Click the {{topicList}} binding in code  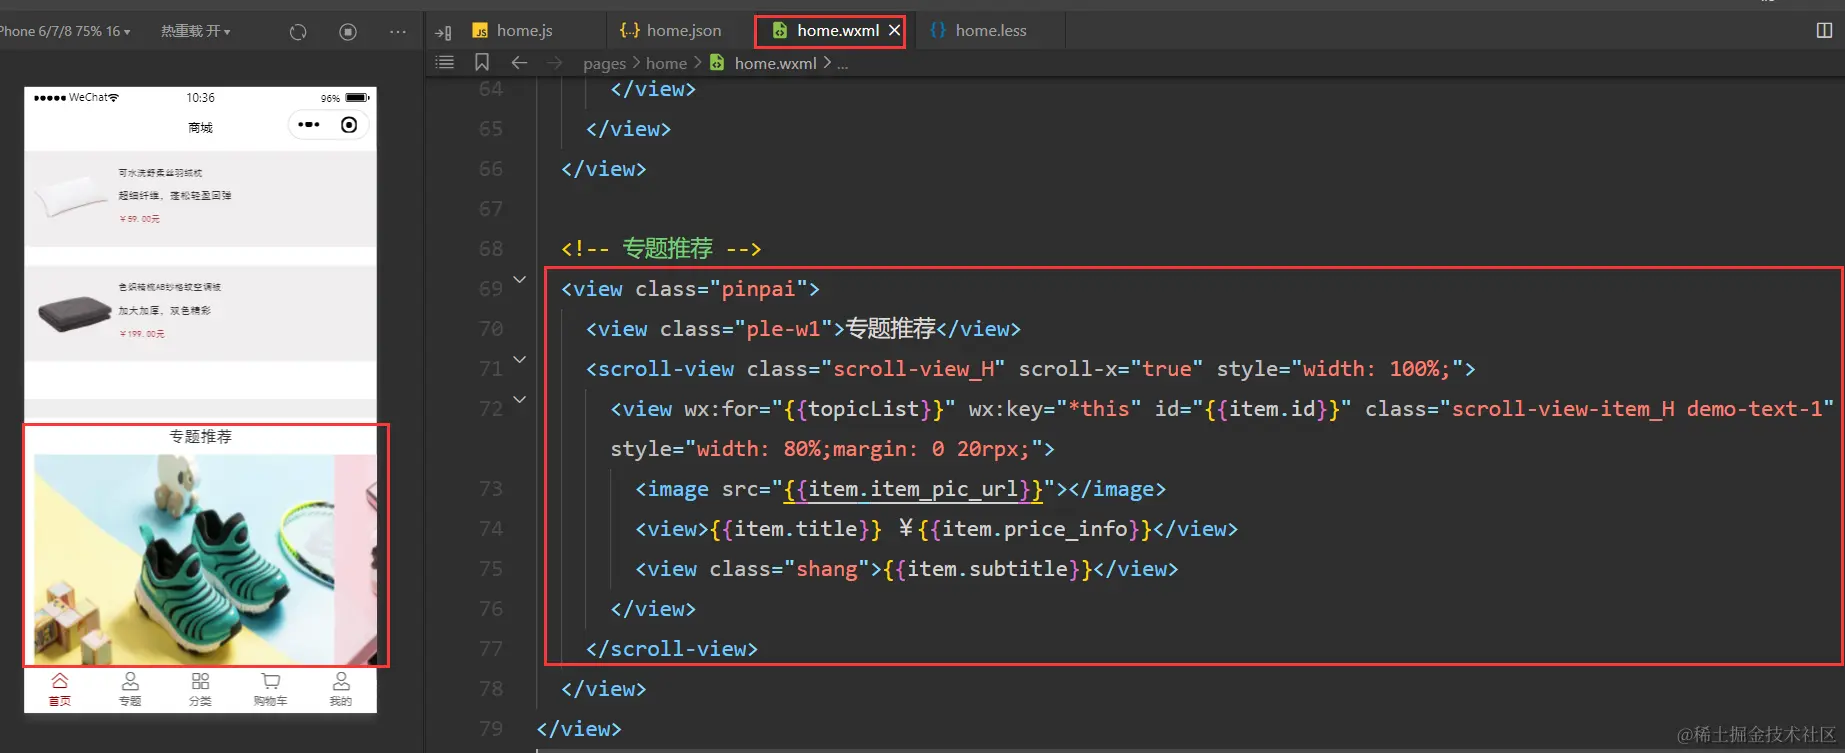pyautogui.click(x=864, y=409)
